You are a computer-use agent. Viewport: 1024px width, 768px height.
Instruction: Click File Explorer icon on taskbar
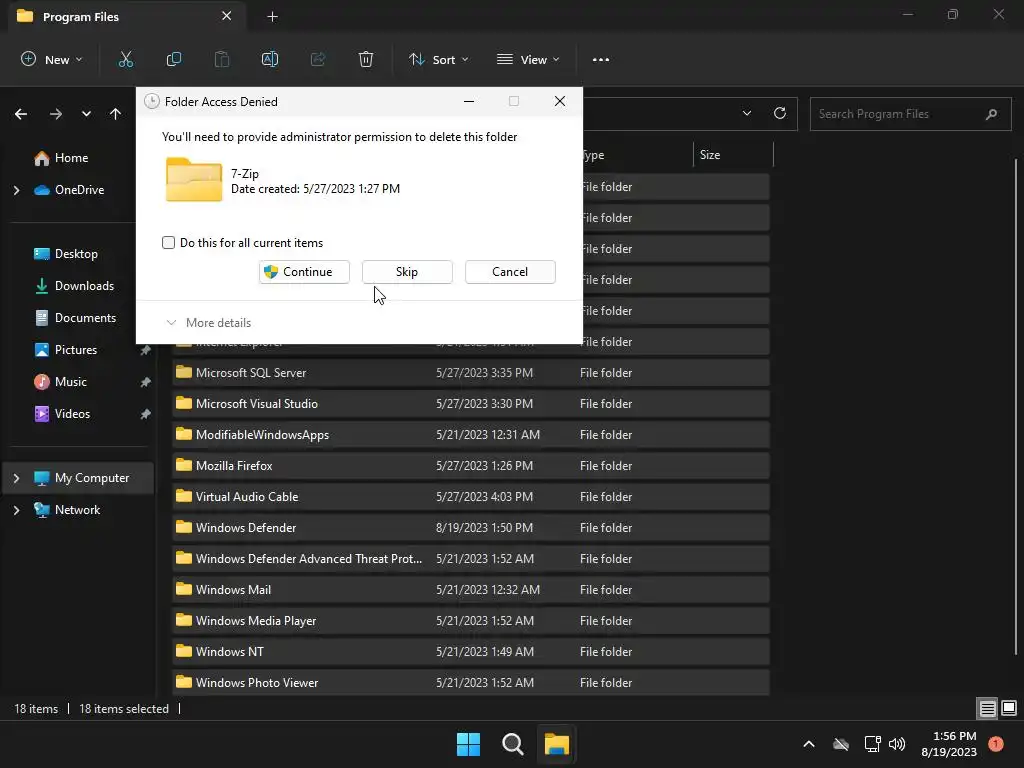pos(557,744)
